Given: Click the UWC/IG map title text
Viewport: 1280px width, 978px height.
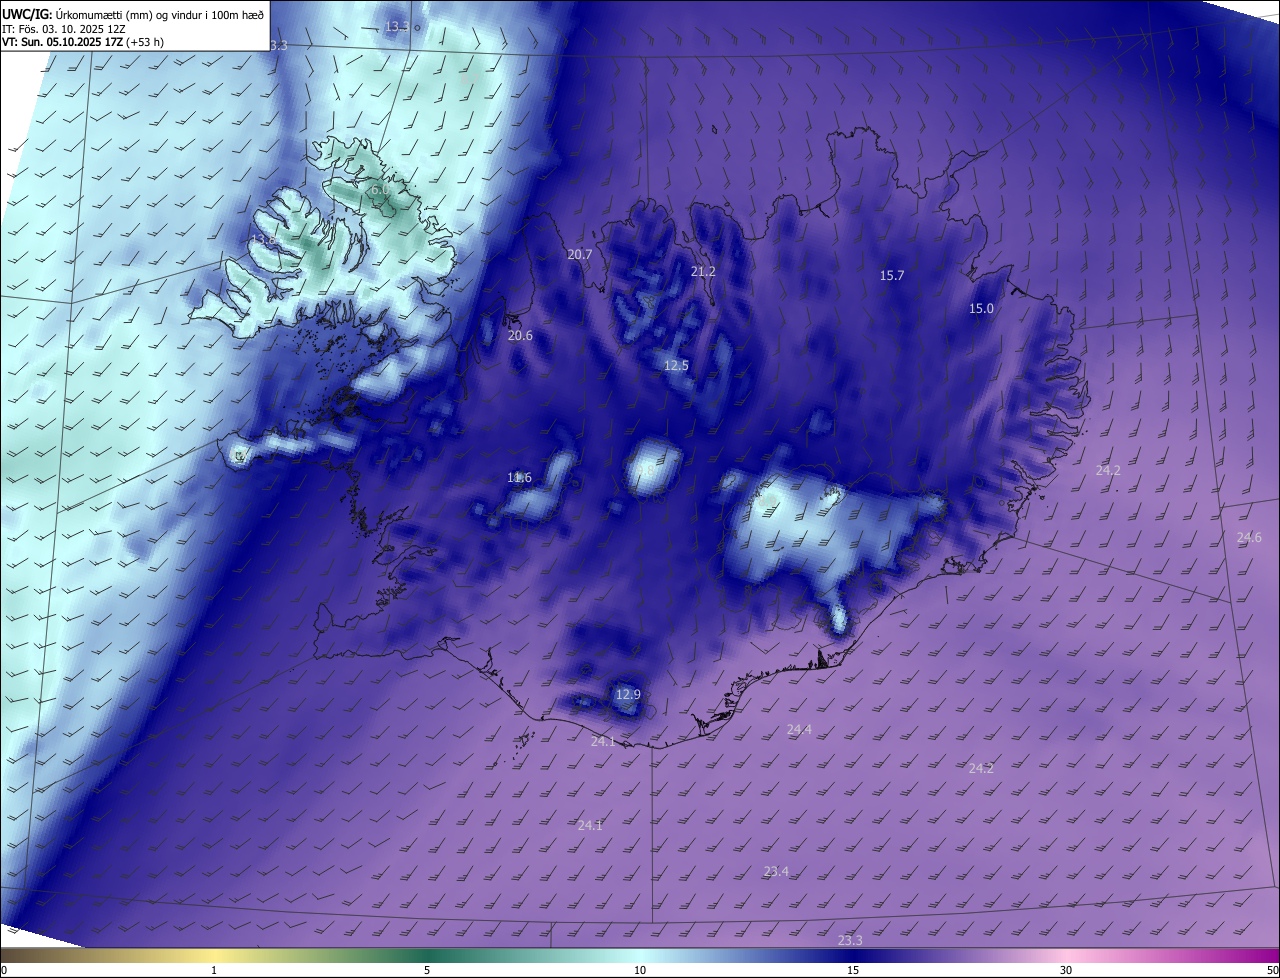Looking at the screenshot, I should [x=133, y=14].
